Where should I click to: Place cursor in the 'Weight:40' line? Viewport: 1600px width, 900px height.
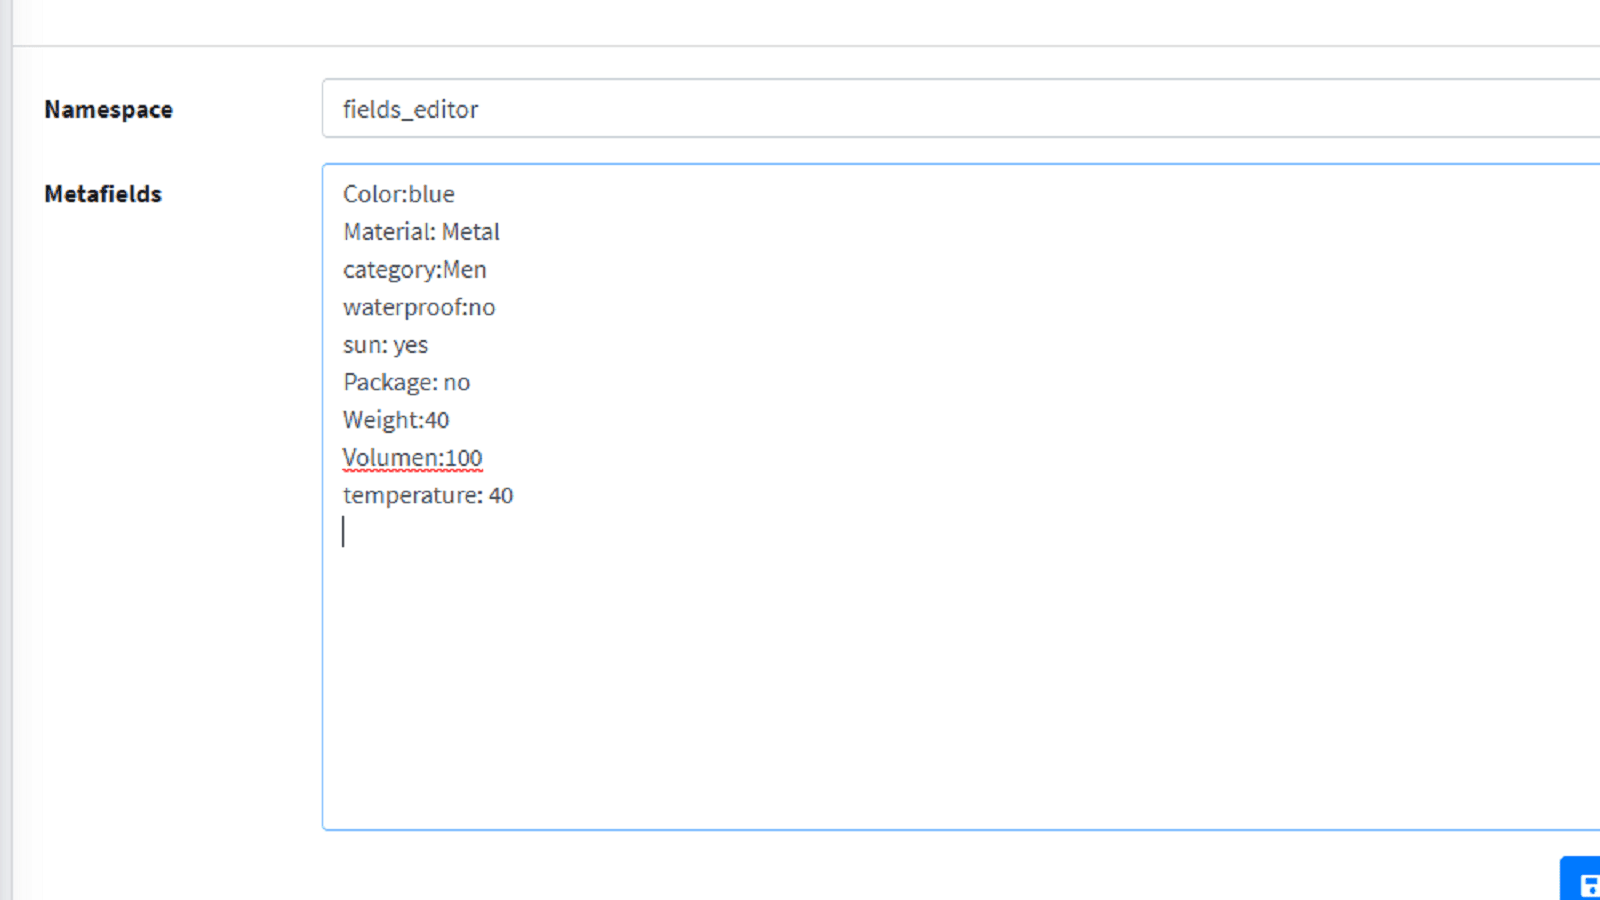coord(396,420)
